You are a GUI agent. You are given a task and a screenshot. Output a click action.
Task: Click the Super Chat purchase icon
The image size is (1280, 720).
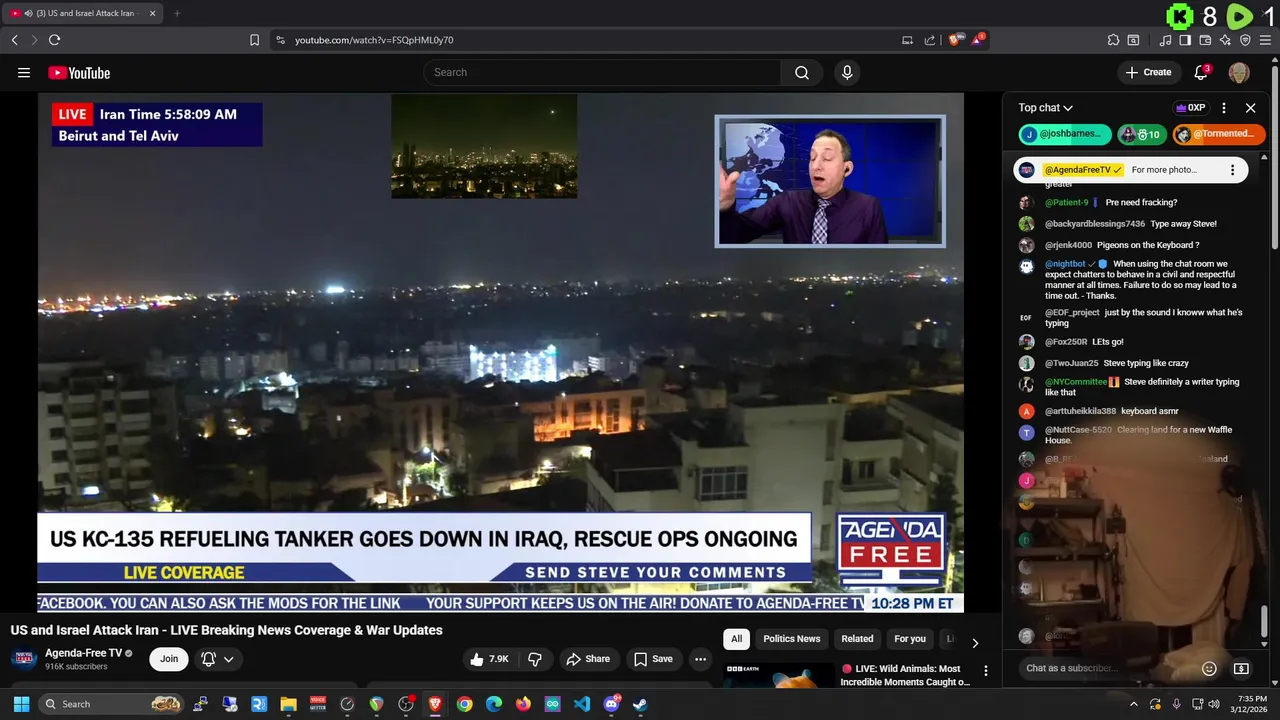pos(1241,668)
